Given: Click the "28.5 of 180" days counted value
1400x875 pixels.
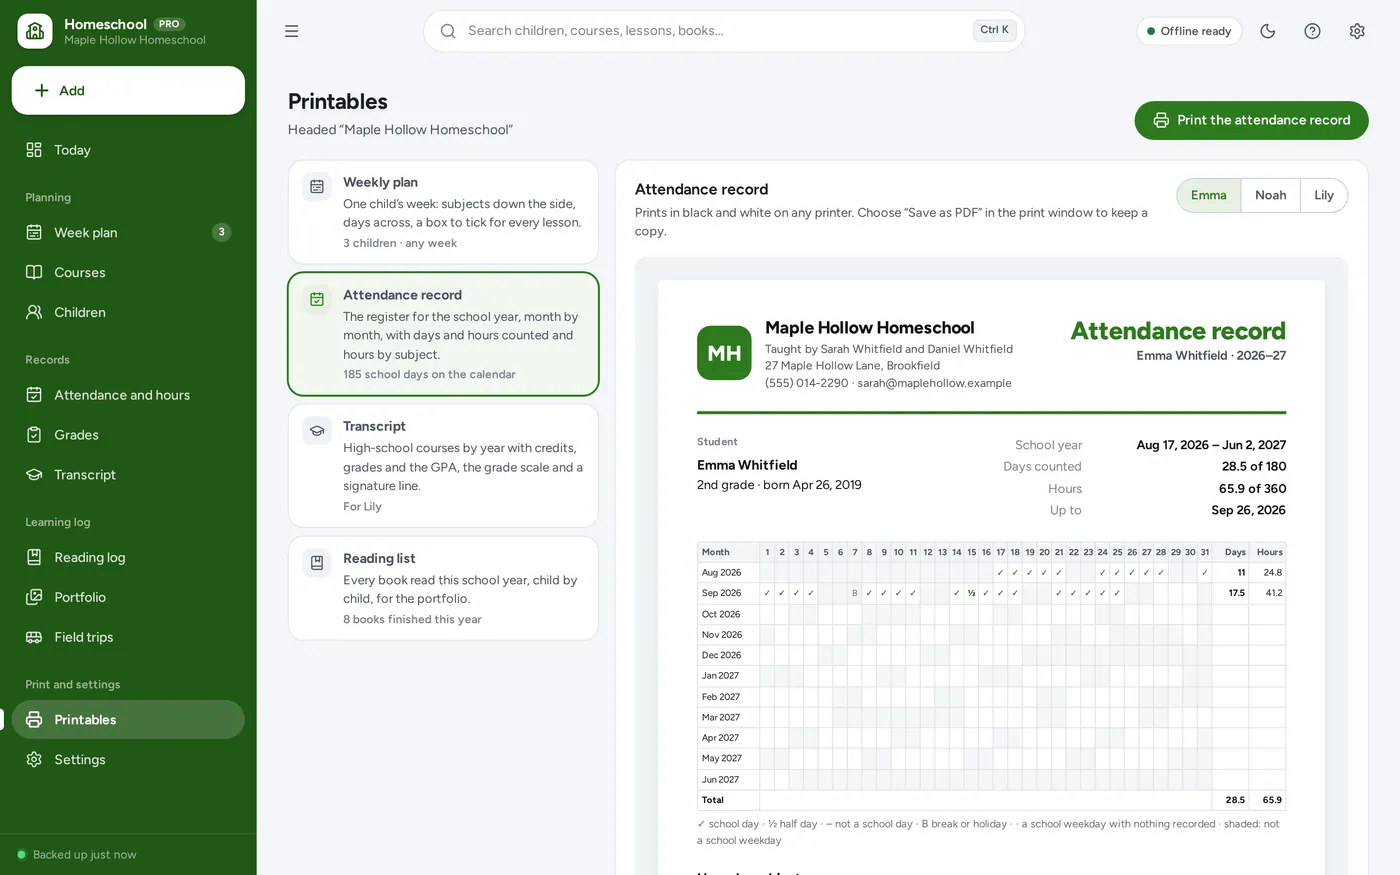Looking at the screenshot, I should [x=1254, y=467].
